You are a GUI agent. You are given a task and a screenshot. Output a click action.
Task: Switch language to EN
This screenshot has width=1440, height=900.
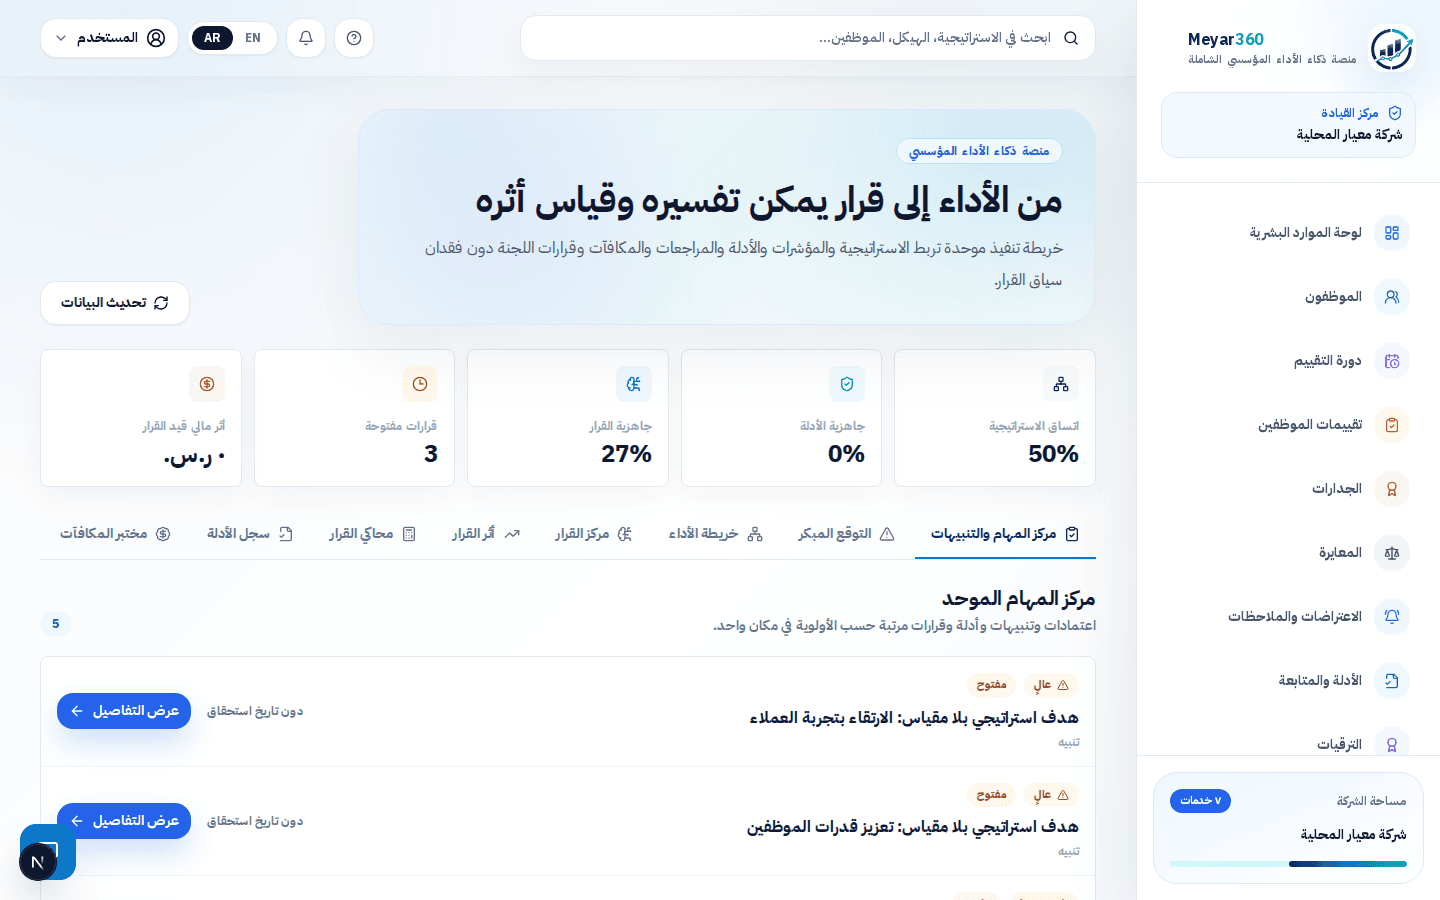[253, 38]
